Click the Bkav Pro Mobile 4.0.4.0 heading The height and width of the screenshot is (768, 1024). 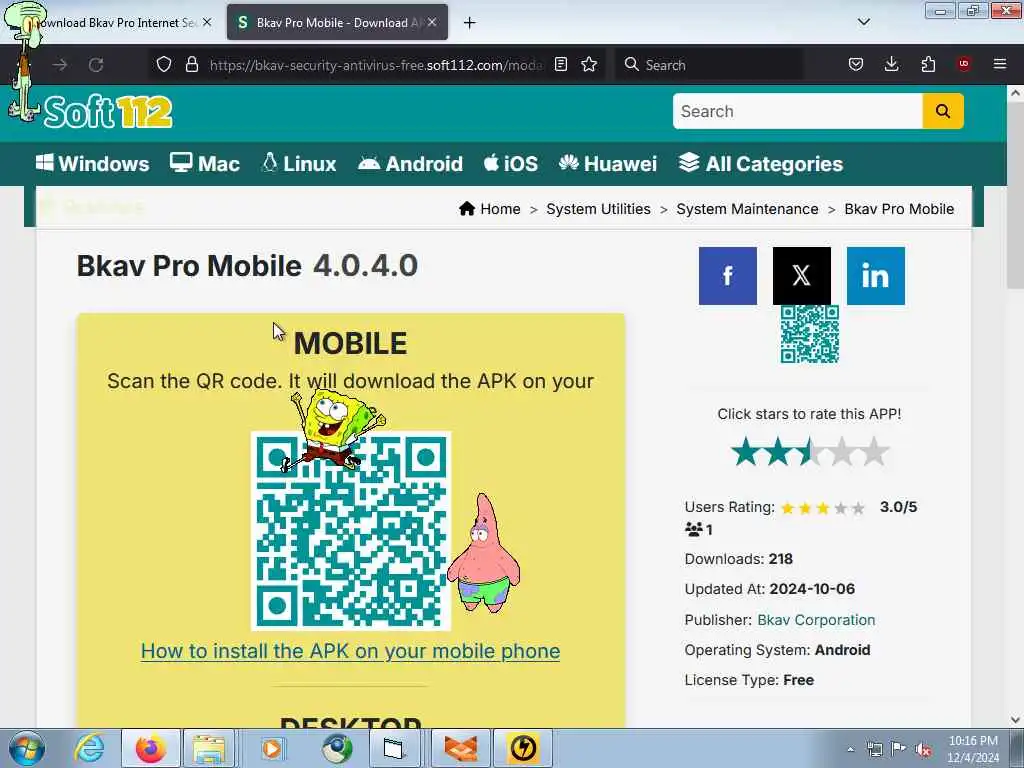click(x=247, y=266)
